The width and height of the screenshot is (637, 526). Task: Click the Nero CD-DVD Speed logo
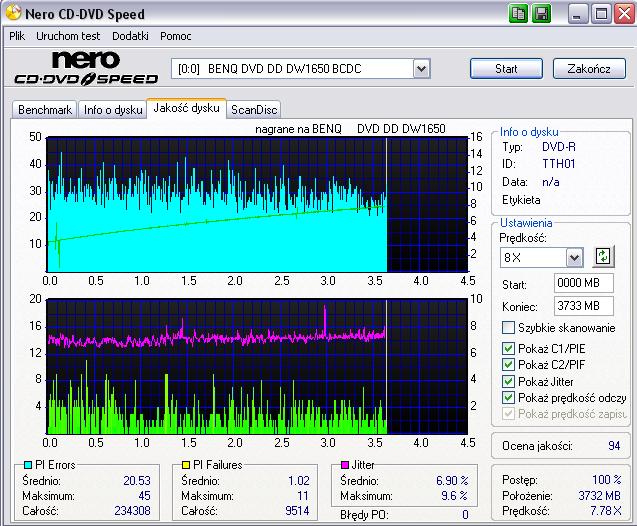pyautogui.click(x=86, y=68)
